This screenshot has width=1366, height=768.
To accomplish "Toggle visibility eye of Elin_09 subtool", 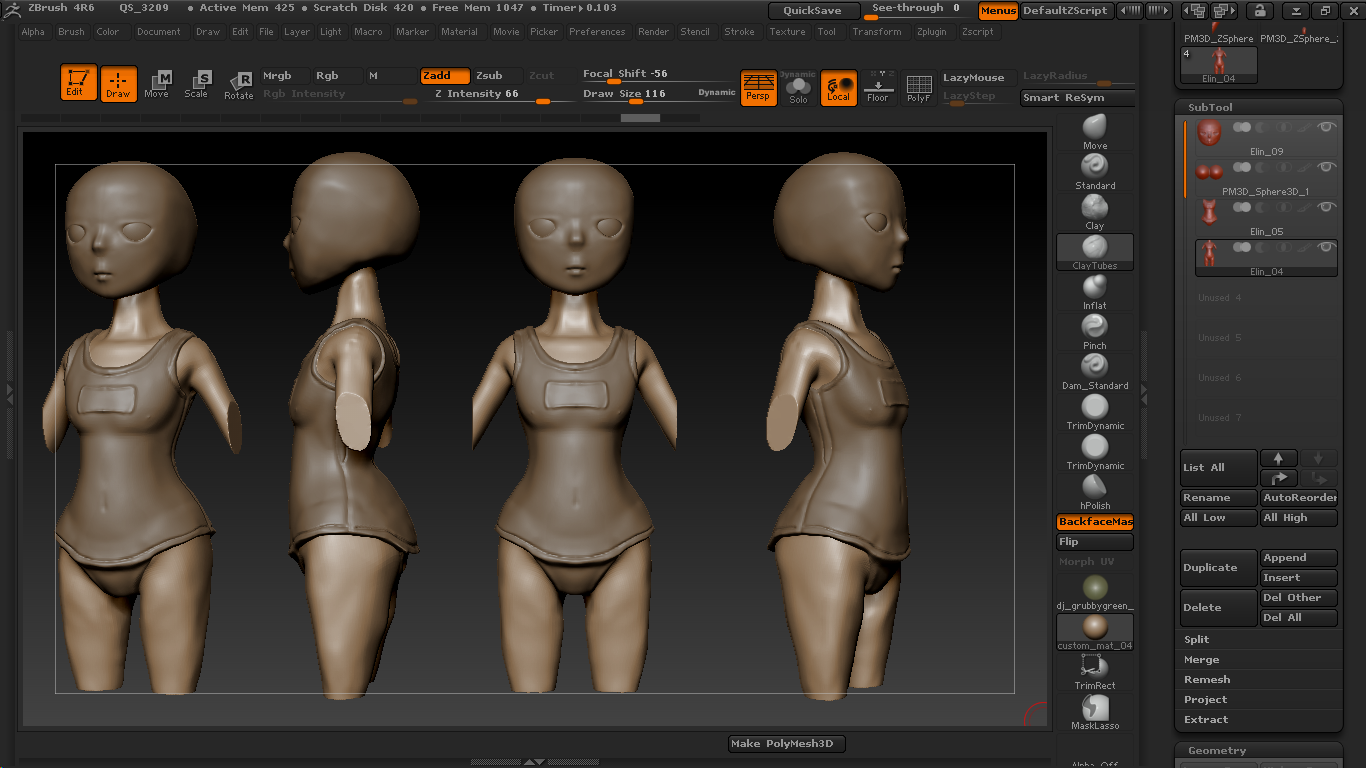I will pos(1327,127).
